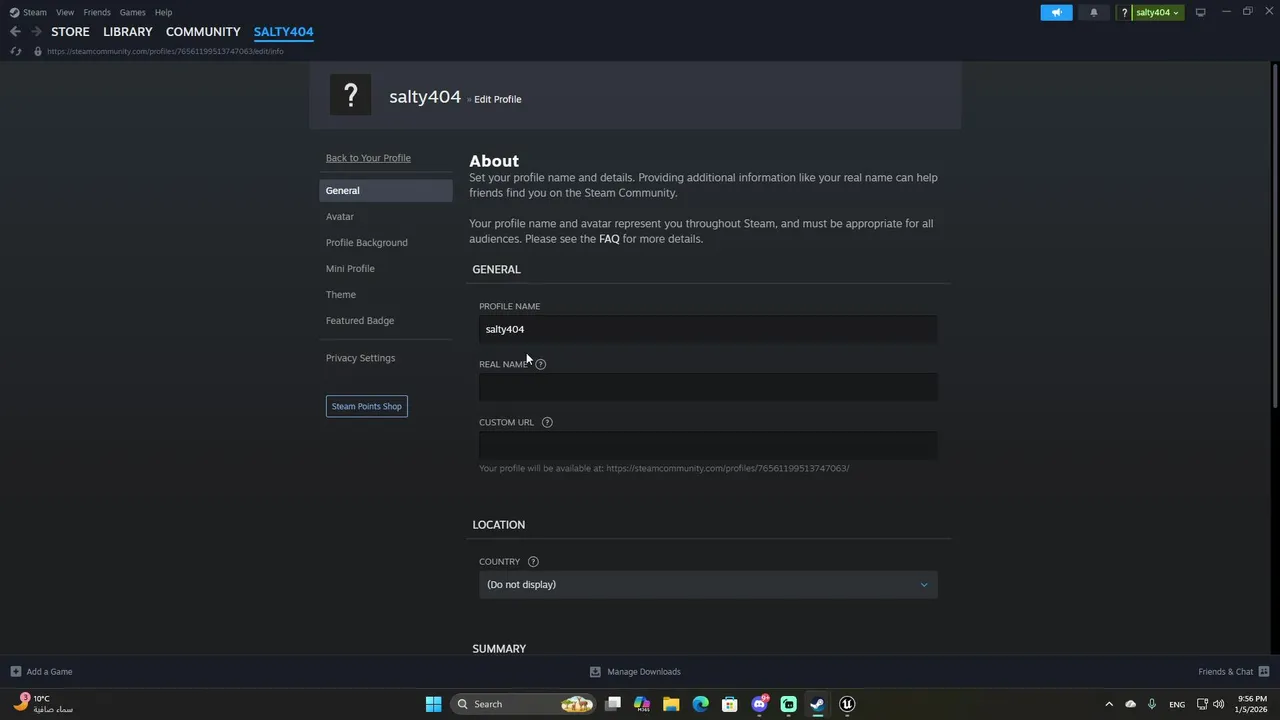Click the ENG language indicator
Viewport: 1280px width, 720px height.
[1177, 704]
